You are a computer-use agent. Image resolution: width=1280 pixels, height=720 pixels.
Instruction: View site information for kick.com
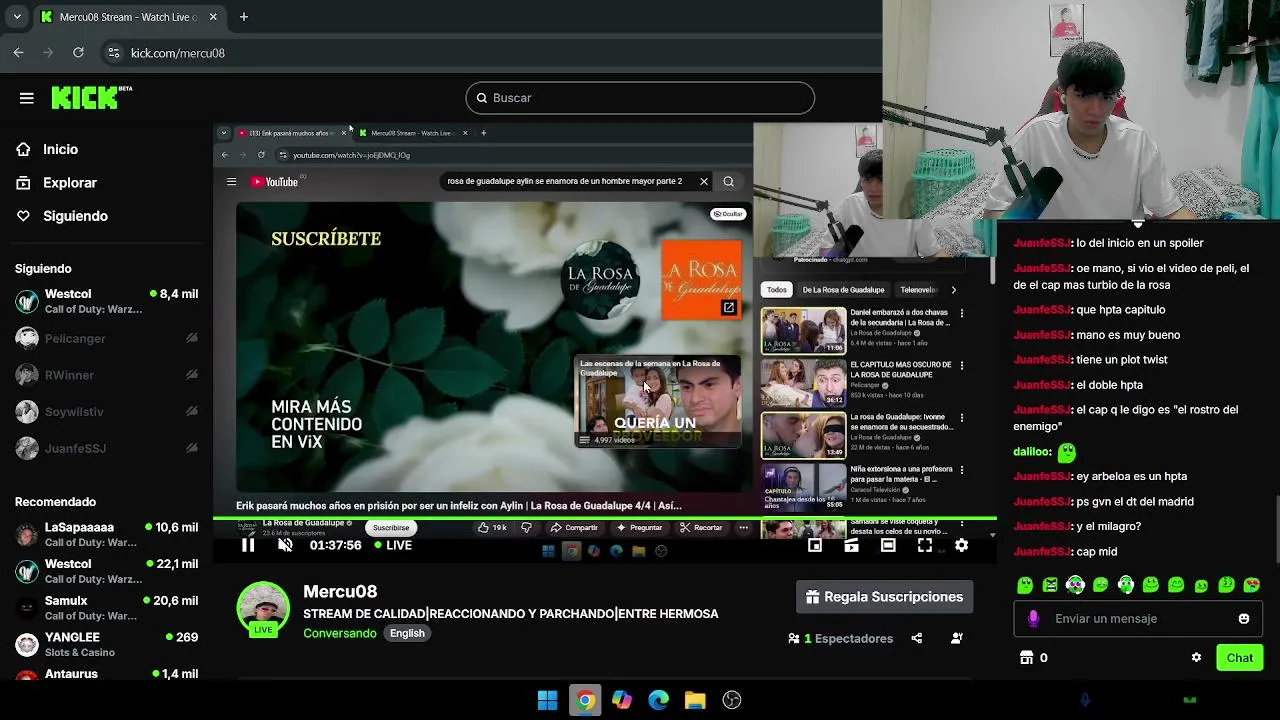(114, 53)
